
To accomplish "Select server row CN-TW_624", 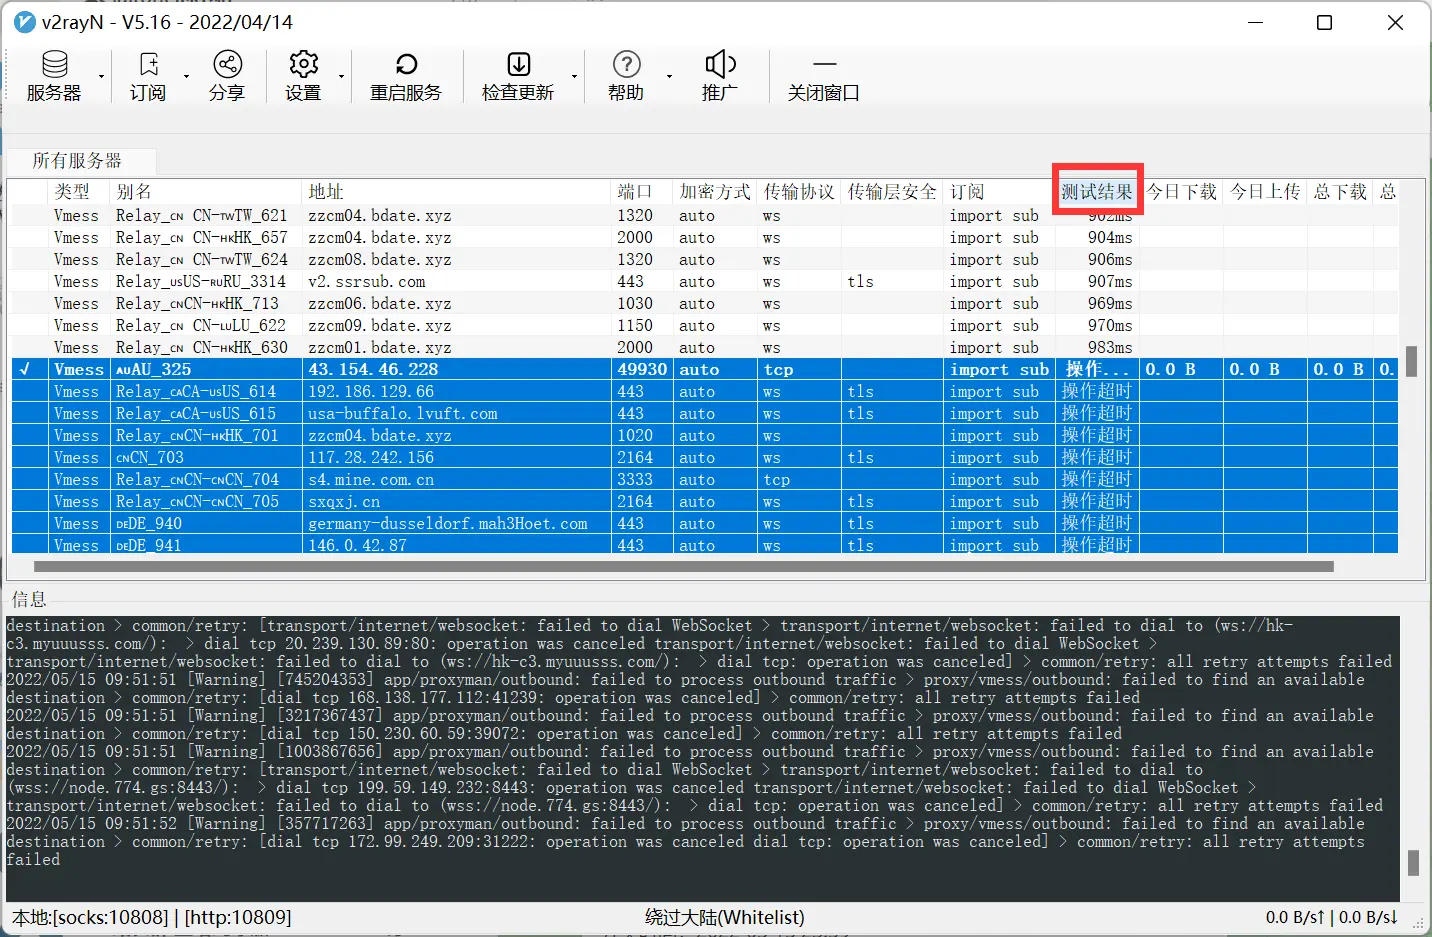I will coord(704,260).
